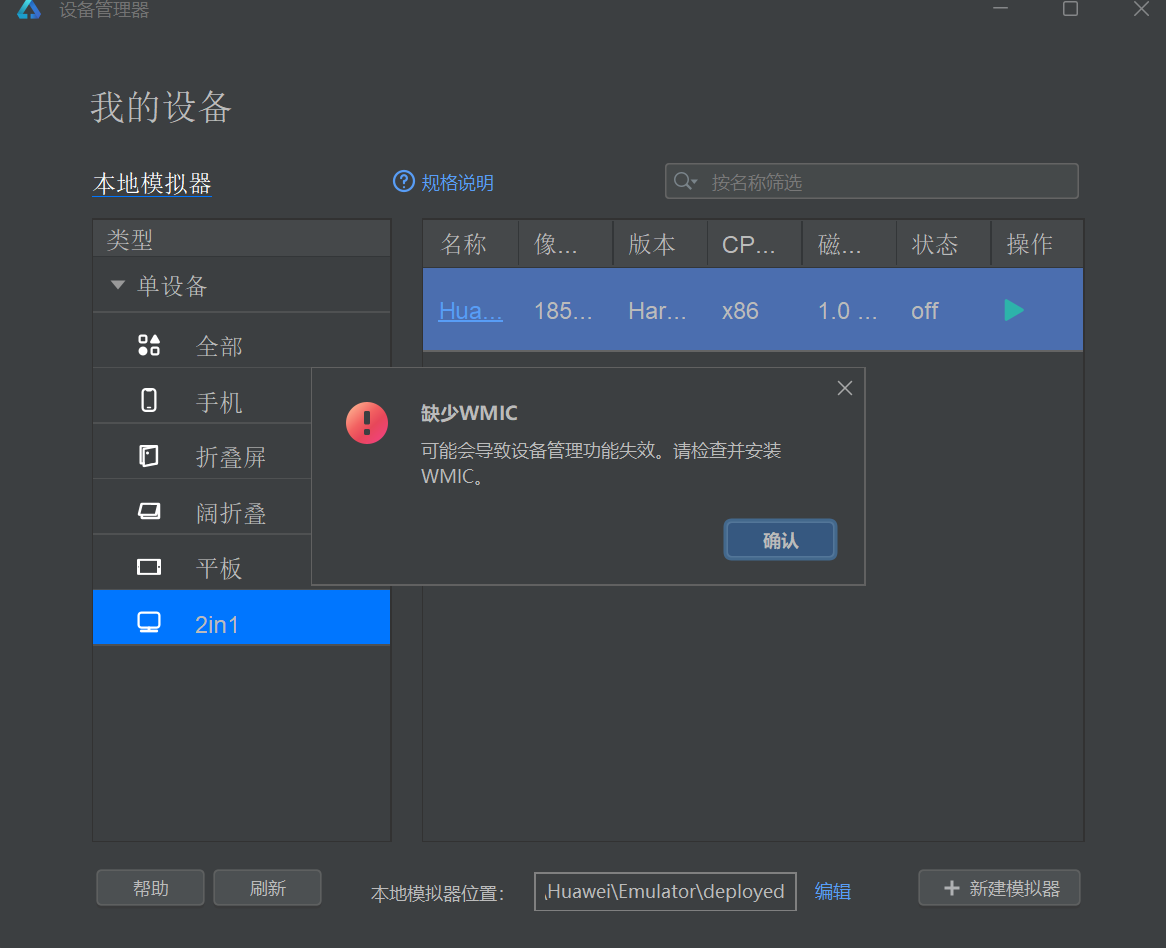The height and width of the screenshot is (948, 1166).
Task: Close the 设备管理器 window
Action: pyautogui.click(x=1141, y=8)
